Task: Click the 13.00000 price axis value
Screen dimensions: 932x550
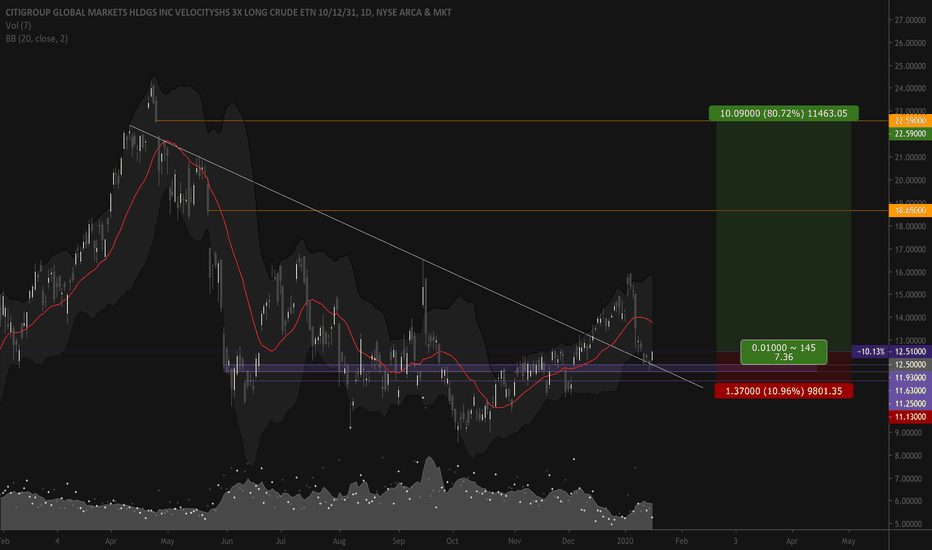Action: 911,341
